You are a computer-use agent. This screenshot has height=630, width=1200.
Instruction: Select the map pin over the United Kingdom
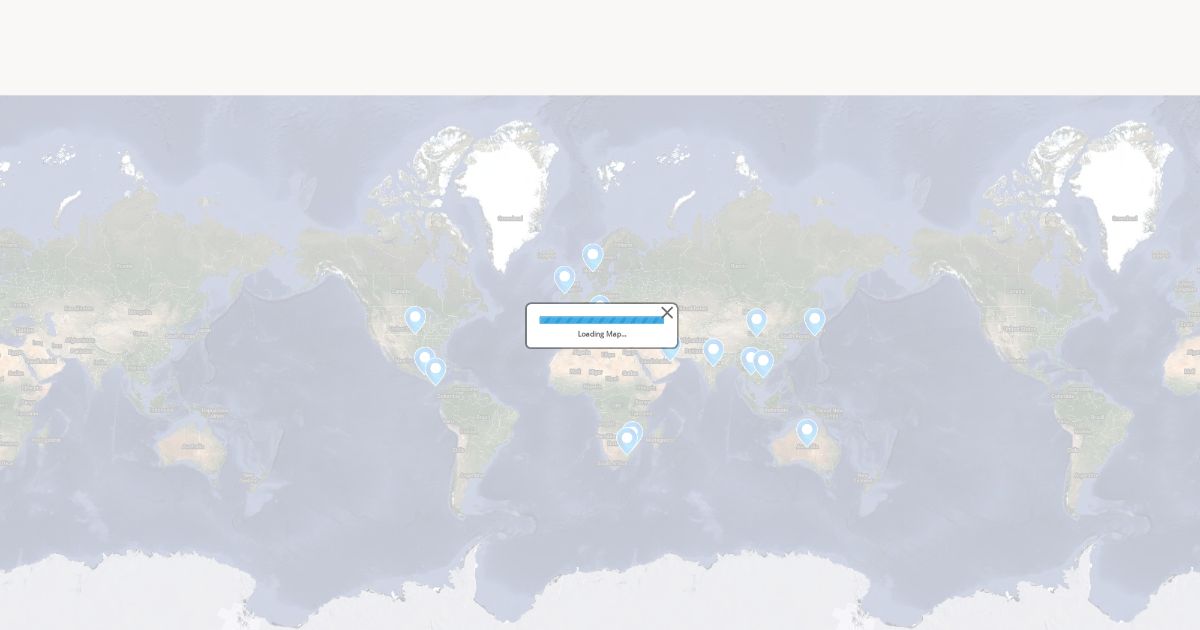[565, 280]
